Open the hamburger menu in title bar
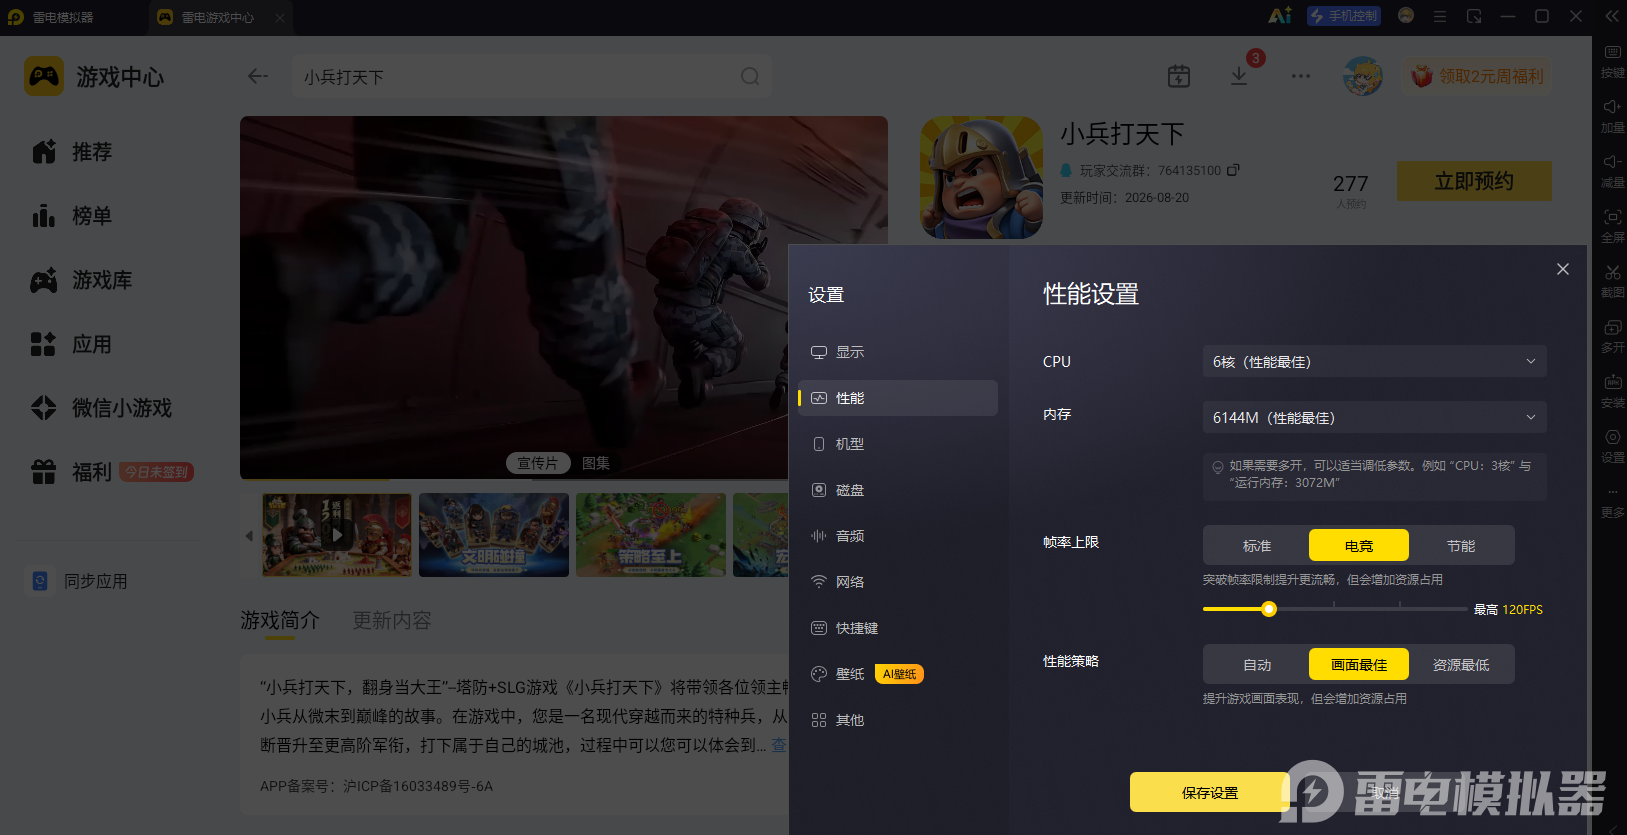 click(1440, 16)
